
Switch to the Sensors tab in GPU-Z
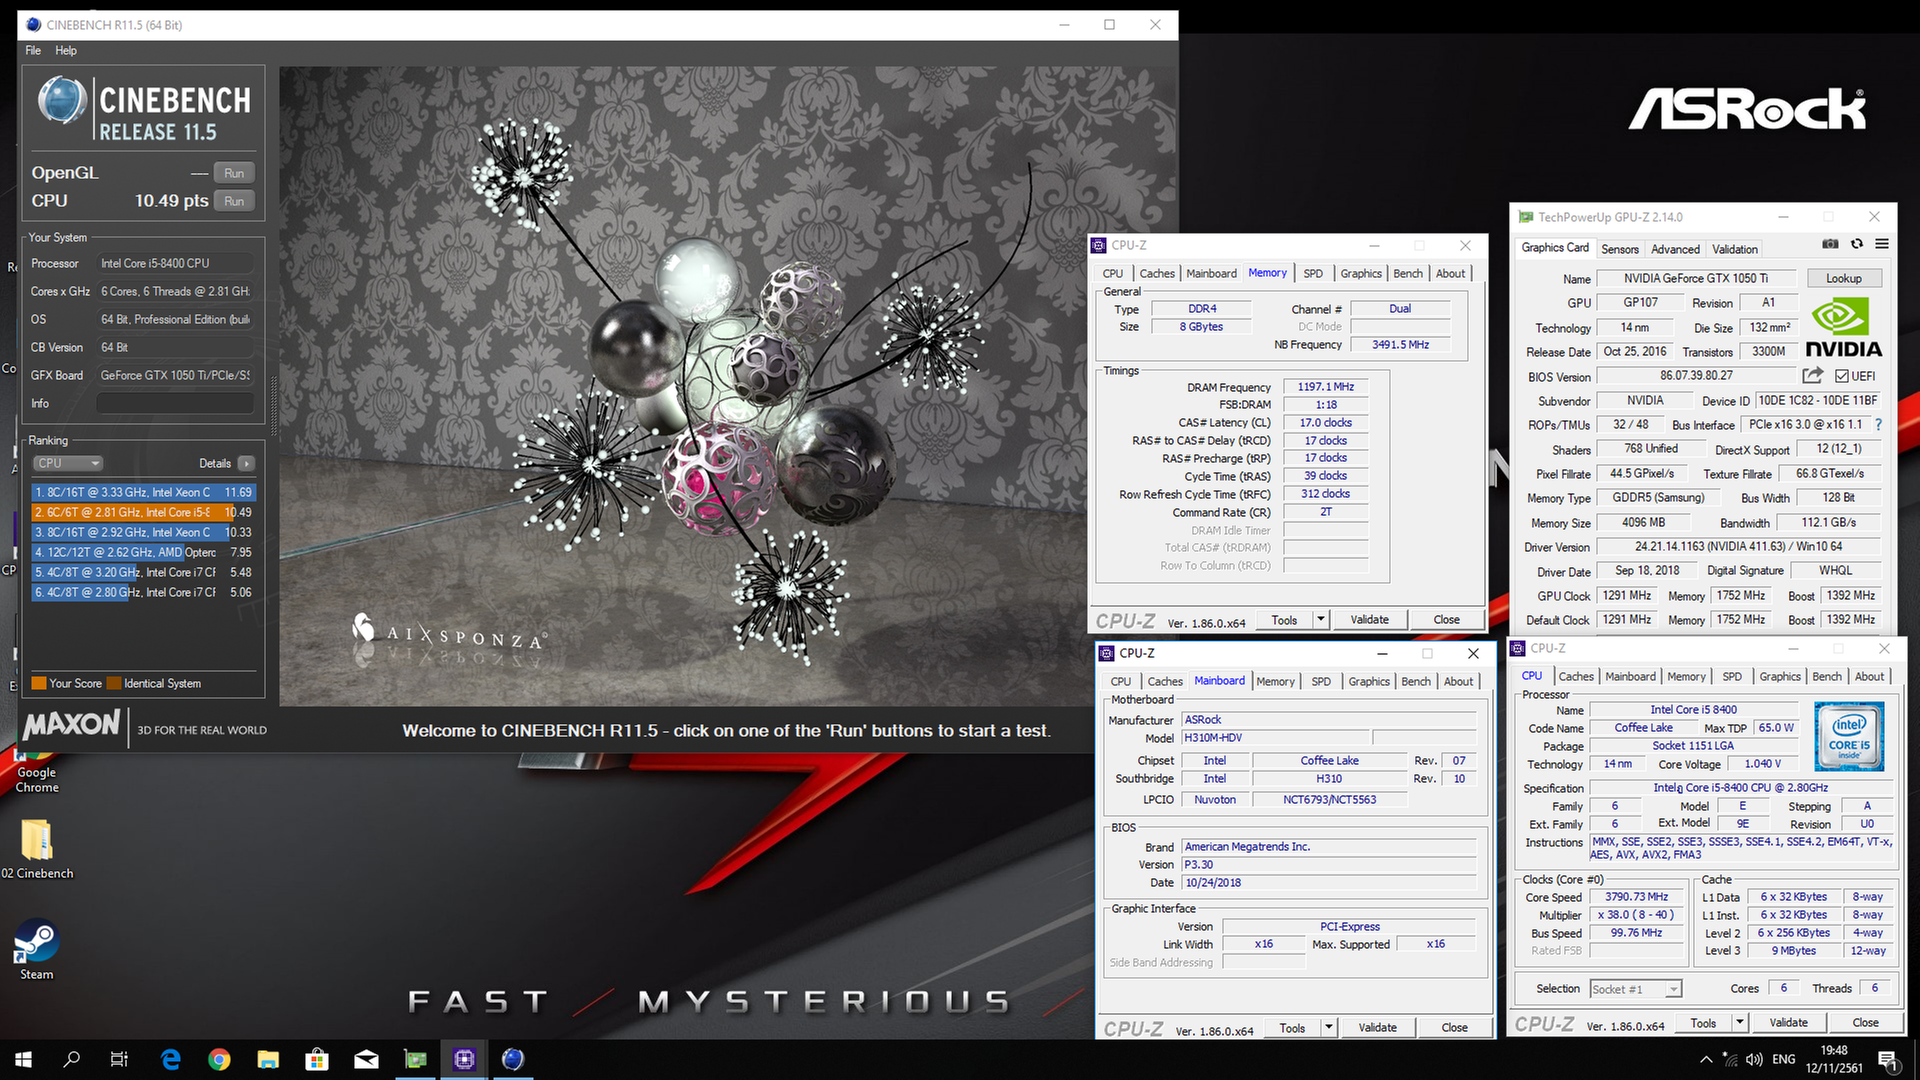point(1620,249)
